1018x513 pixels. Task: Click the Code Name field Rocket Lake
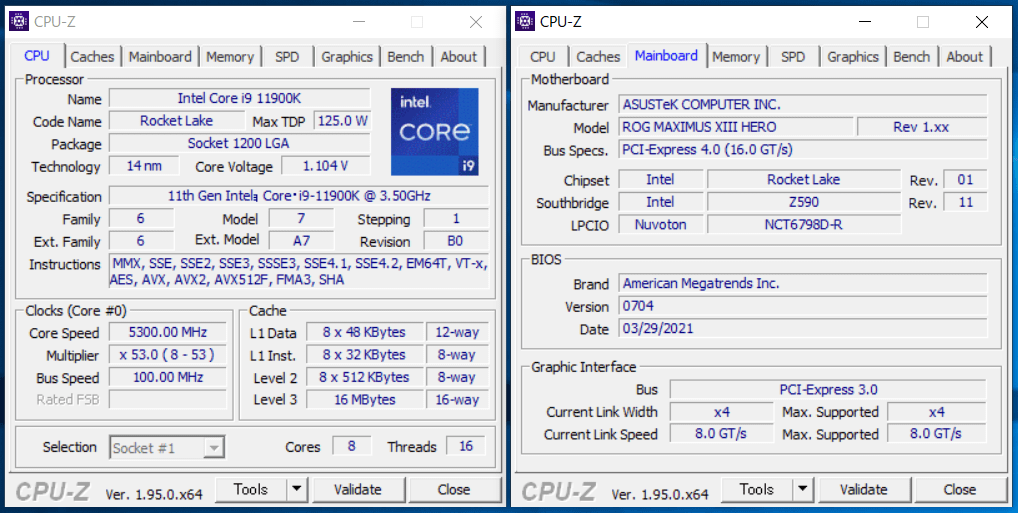click(x=176, y=121)
